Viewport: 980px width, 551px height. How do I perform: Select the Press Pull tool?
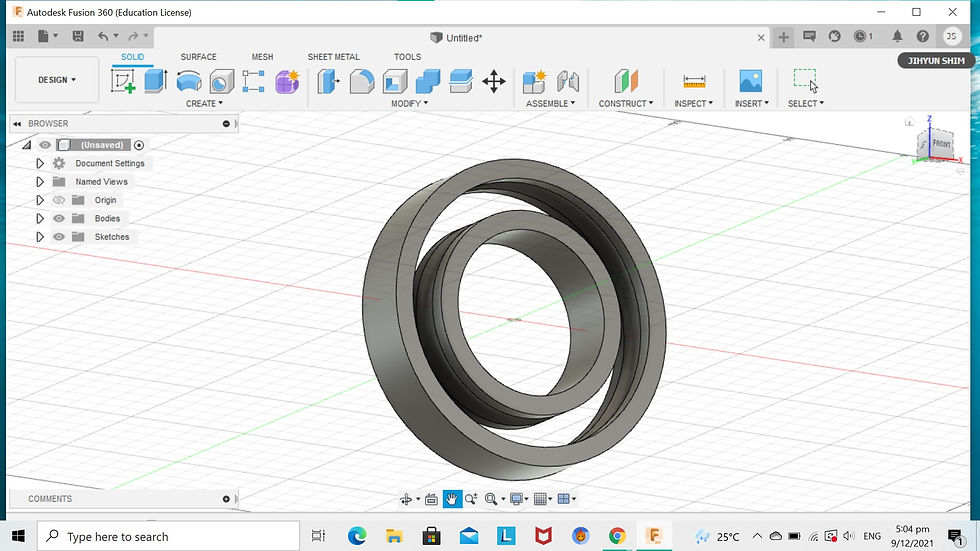point(328,81)
